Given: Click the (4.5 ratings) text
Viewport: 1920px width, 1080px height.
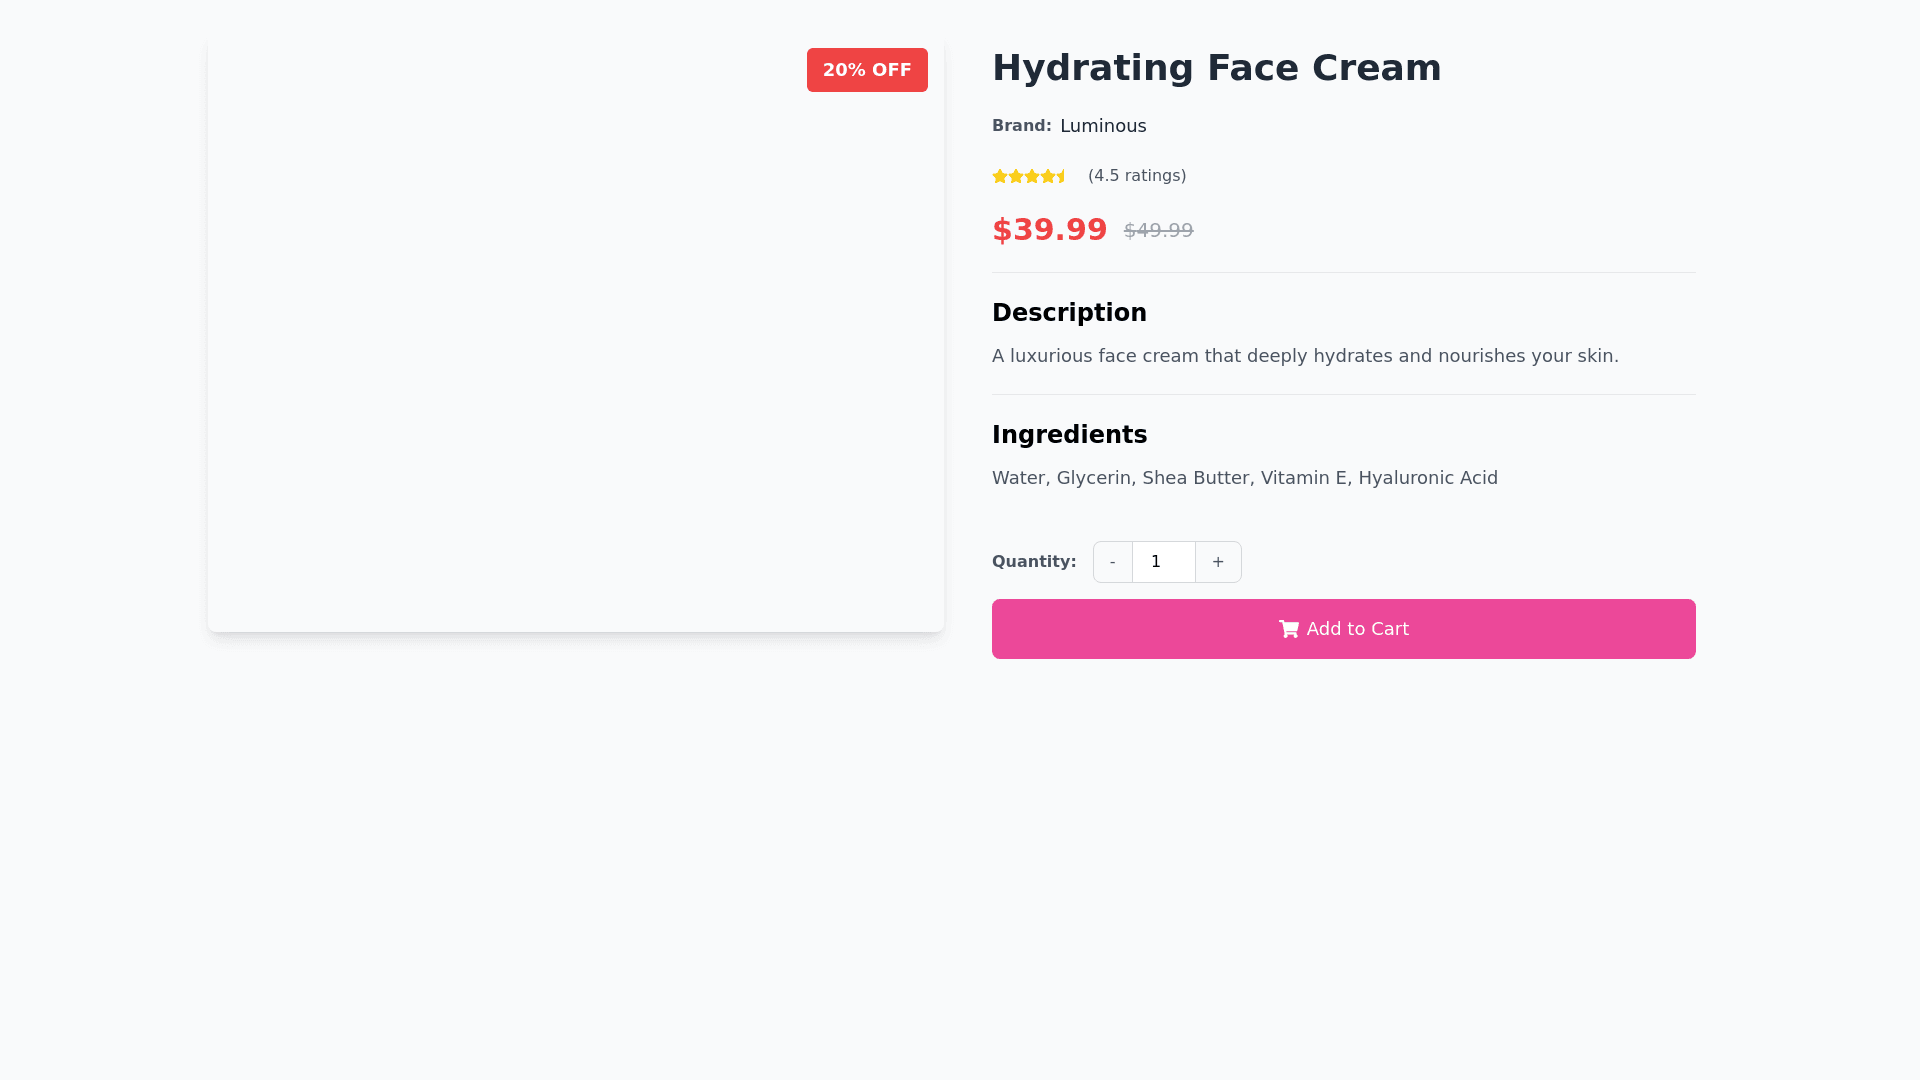Looking at the screenshot, I should pyautogui.click(x=1137, y=176).
